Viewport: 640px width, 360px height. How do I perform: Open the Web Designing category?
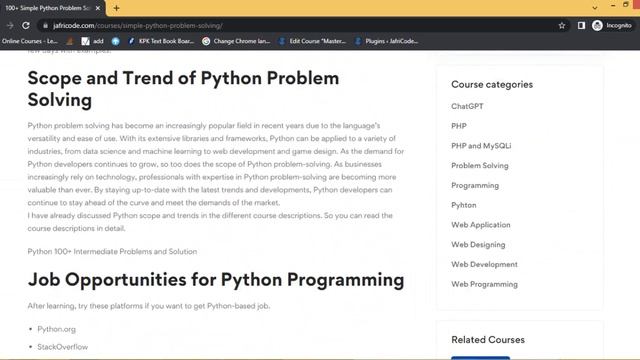pyautogui.click(x=478, y=244)
